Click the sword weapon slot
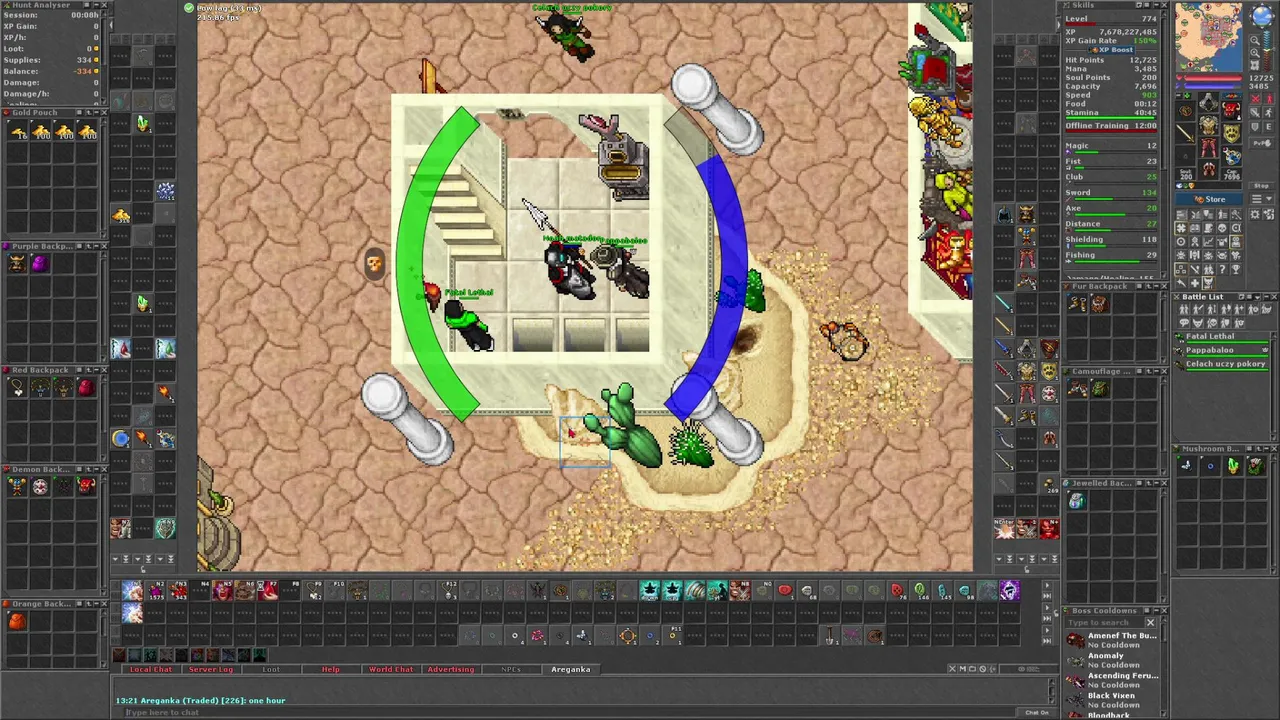Screen dimensions: 1280x720 [x=1185, y=133]
